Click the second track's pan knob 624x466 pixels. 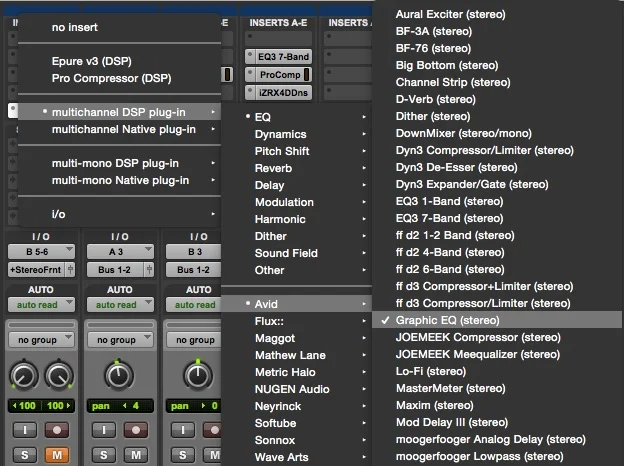(119, 375)
